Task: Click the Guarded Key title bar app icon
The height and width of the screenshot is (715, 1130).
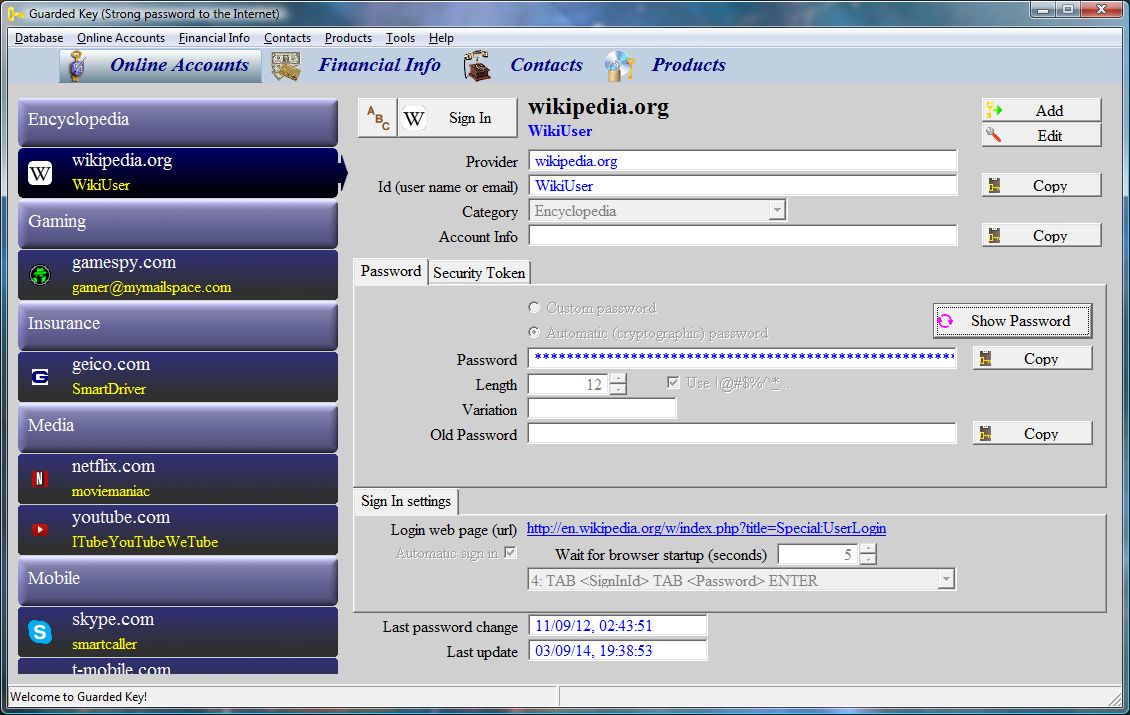Action: pyautogui.click(x=15, y=14)
